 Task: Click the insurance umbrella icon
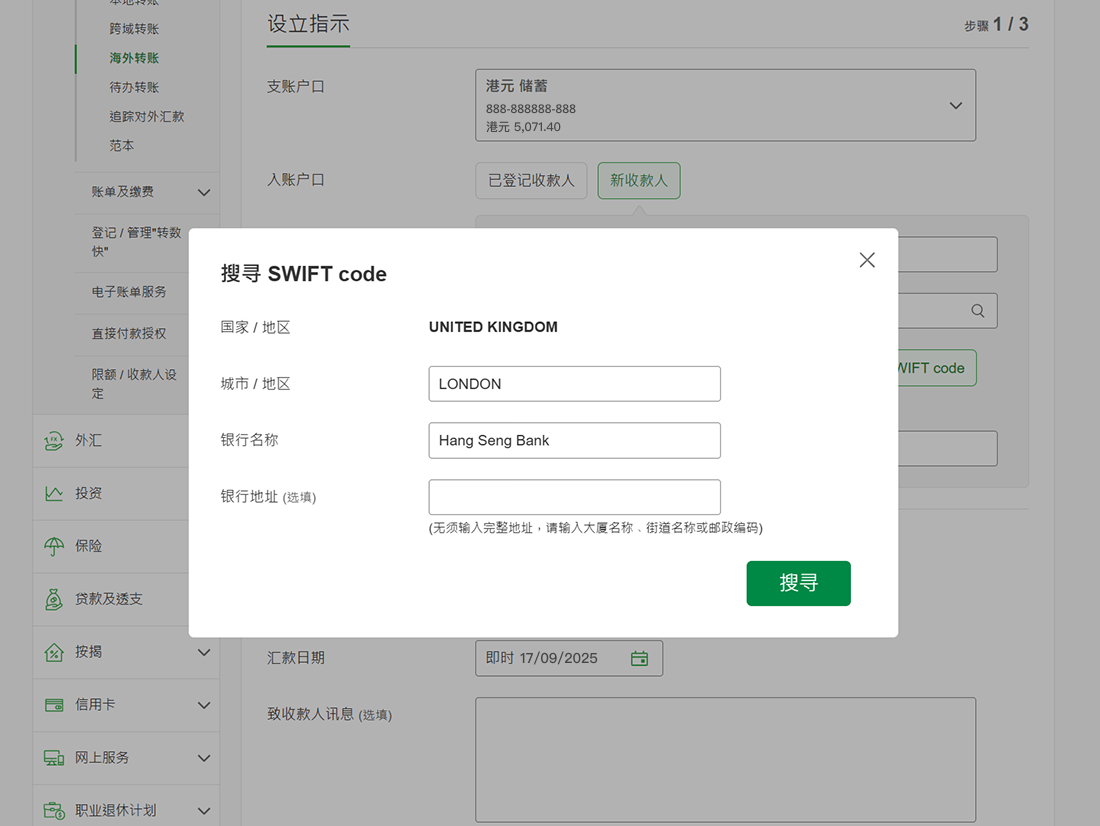click(x=54, y=546)
